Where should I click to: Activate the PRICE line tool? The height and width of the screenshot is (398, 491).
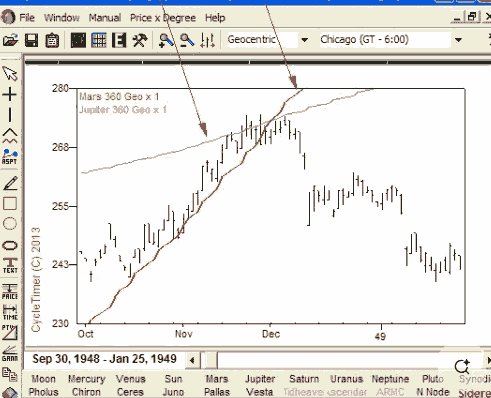[10, 292]
